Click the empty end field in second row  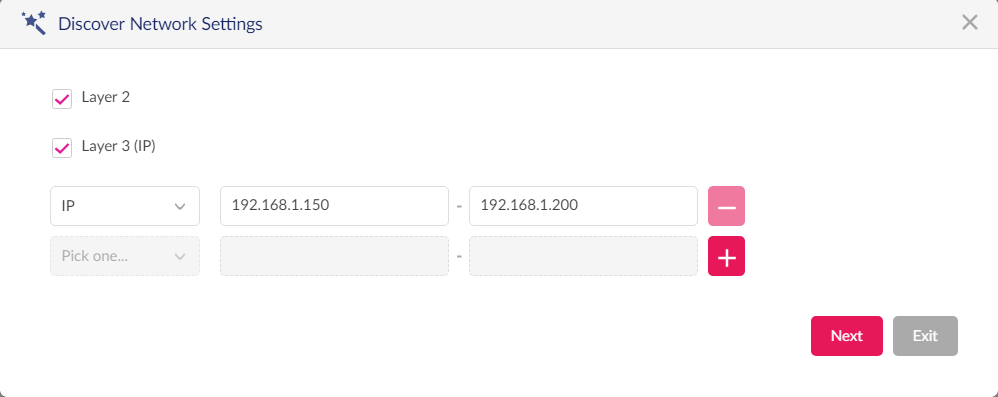pyautogui.click(x=583, y=256)
